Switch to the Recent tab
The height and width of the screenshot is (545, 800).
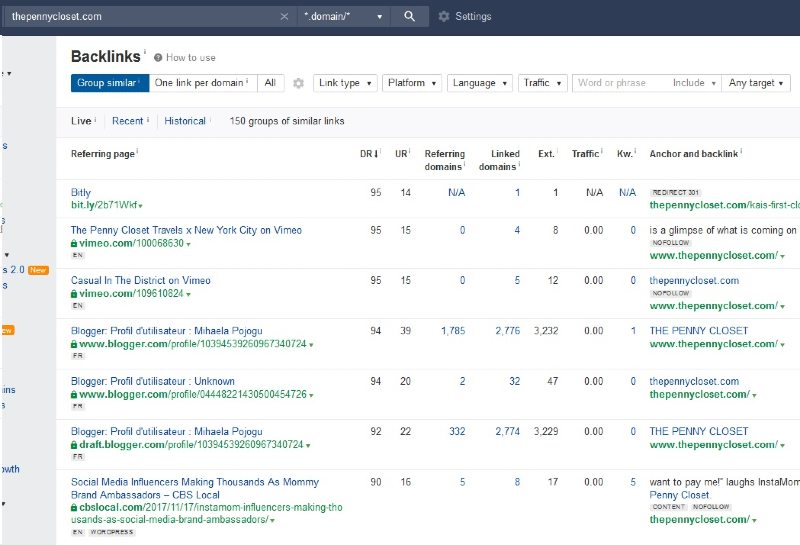pyautogui.click(x=128, y=121)
